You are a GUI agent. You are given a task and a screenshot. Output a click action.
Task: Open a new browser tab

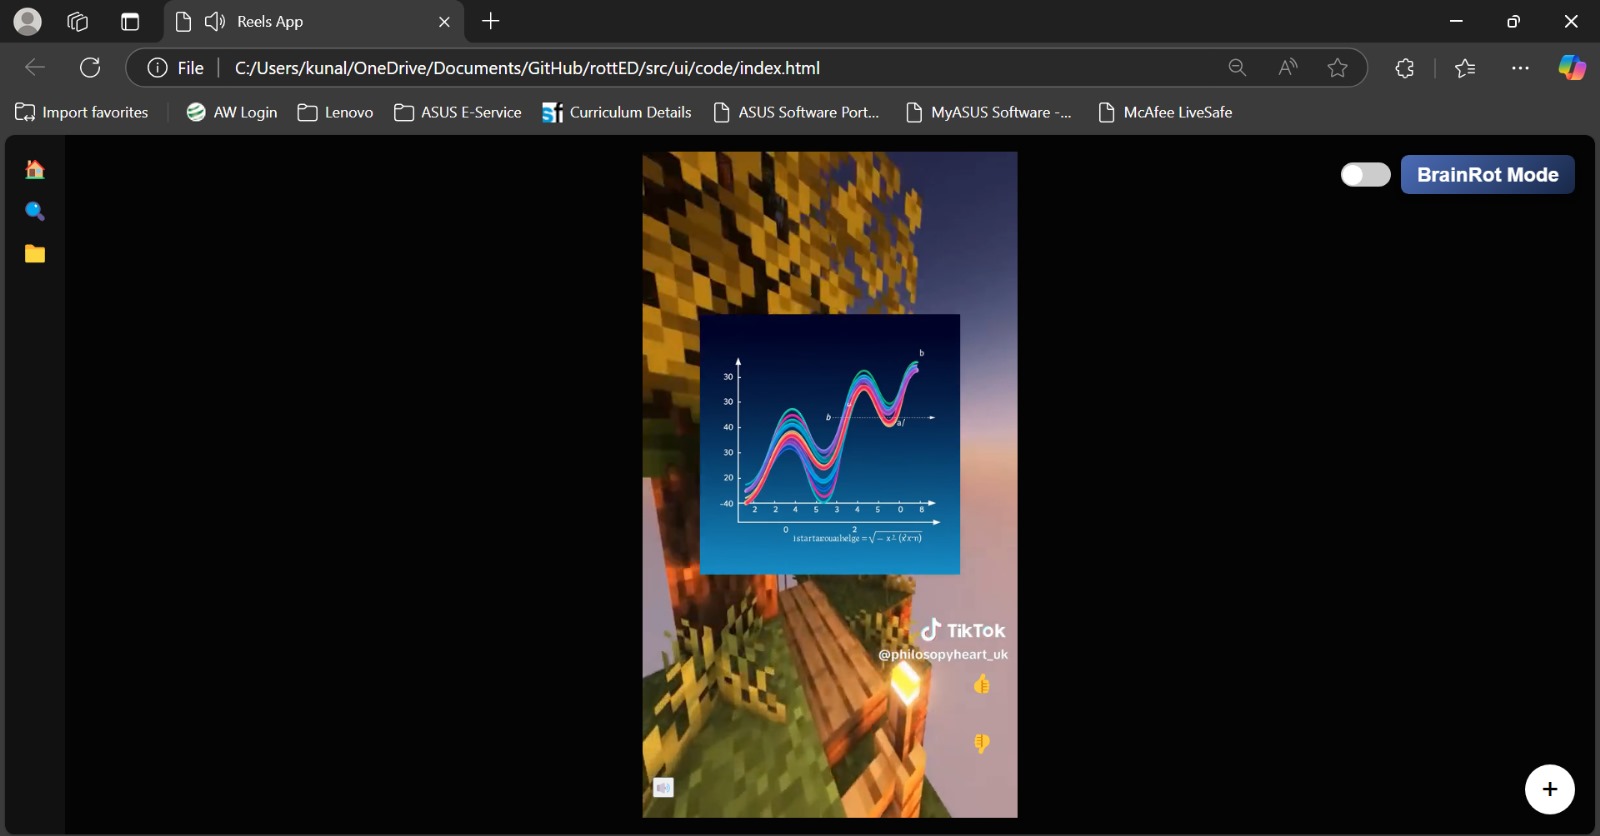490,21
